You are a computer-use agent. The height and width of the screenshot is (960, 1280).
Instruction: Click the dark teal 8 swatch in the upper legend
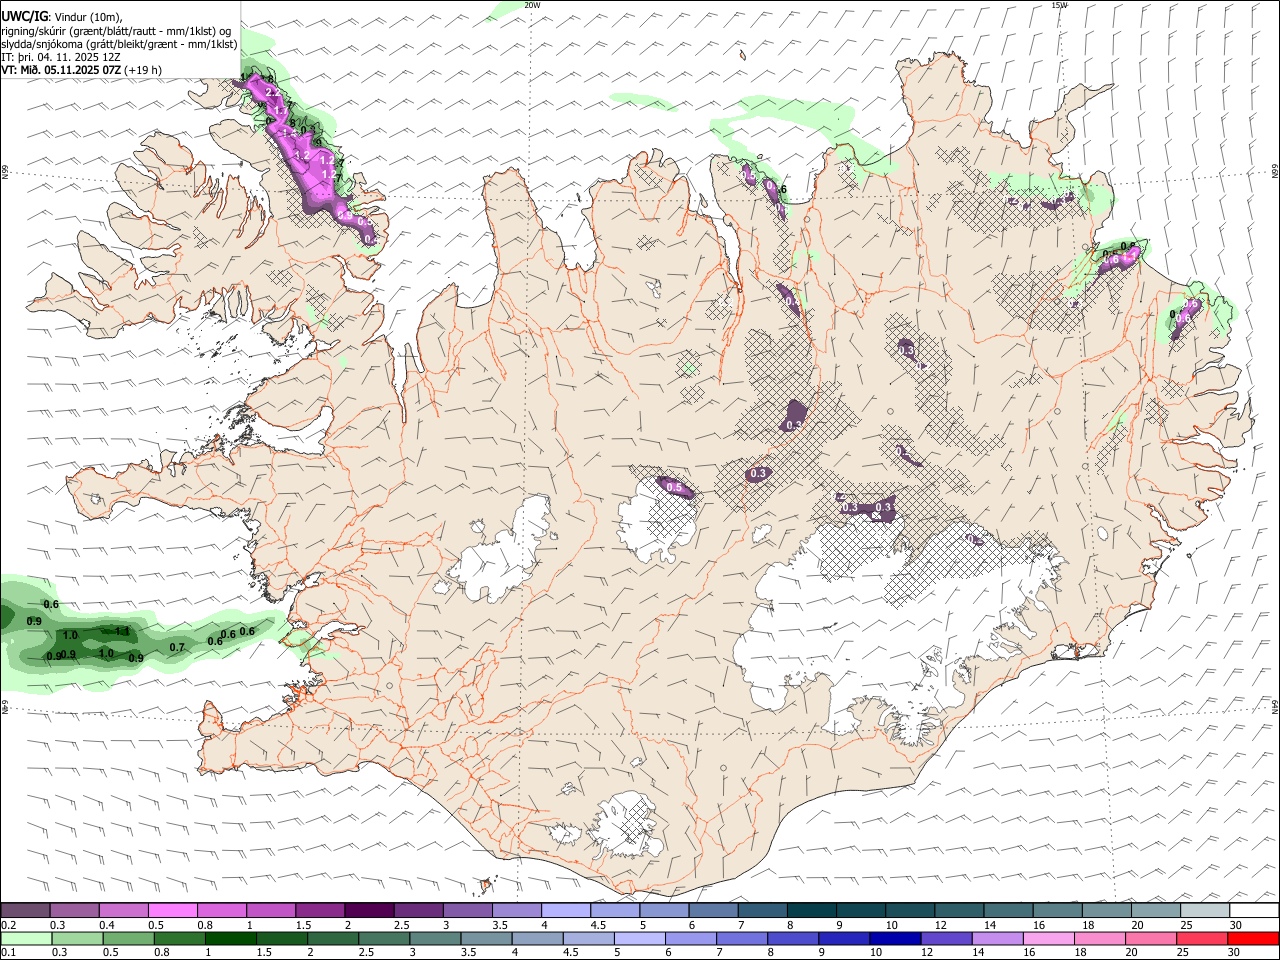point(812,911)
